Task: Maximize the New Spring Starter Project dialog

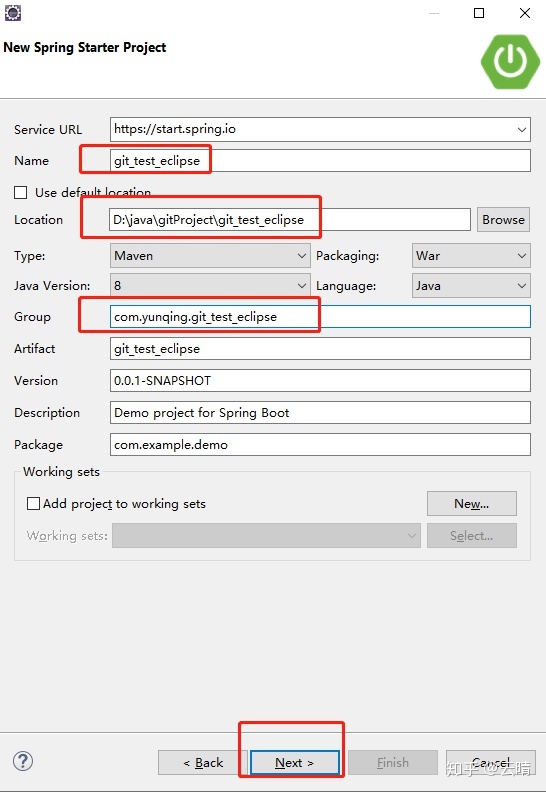Action: pyautogui.click(x=479, y=13)
